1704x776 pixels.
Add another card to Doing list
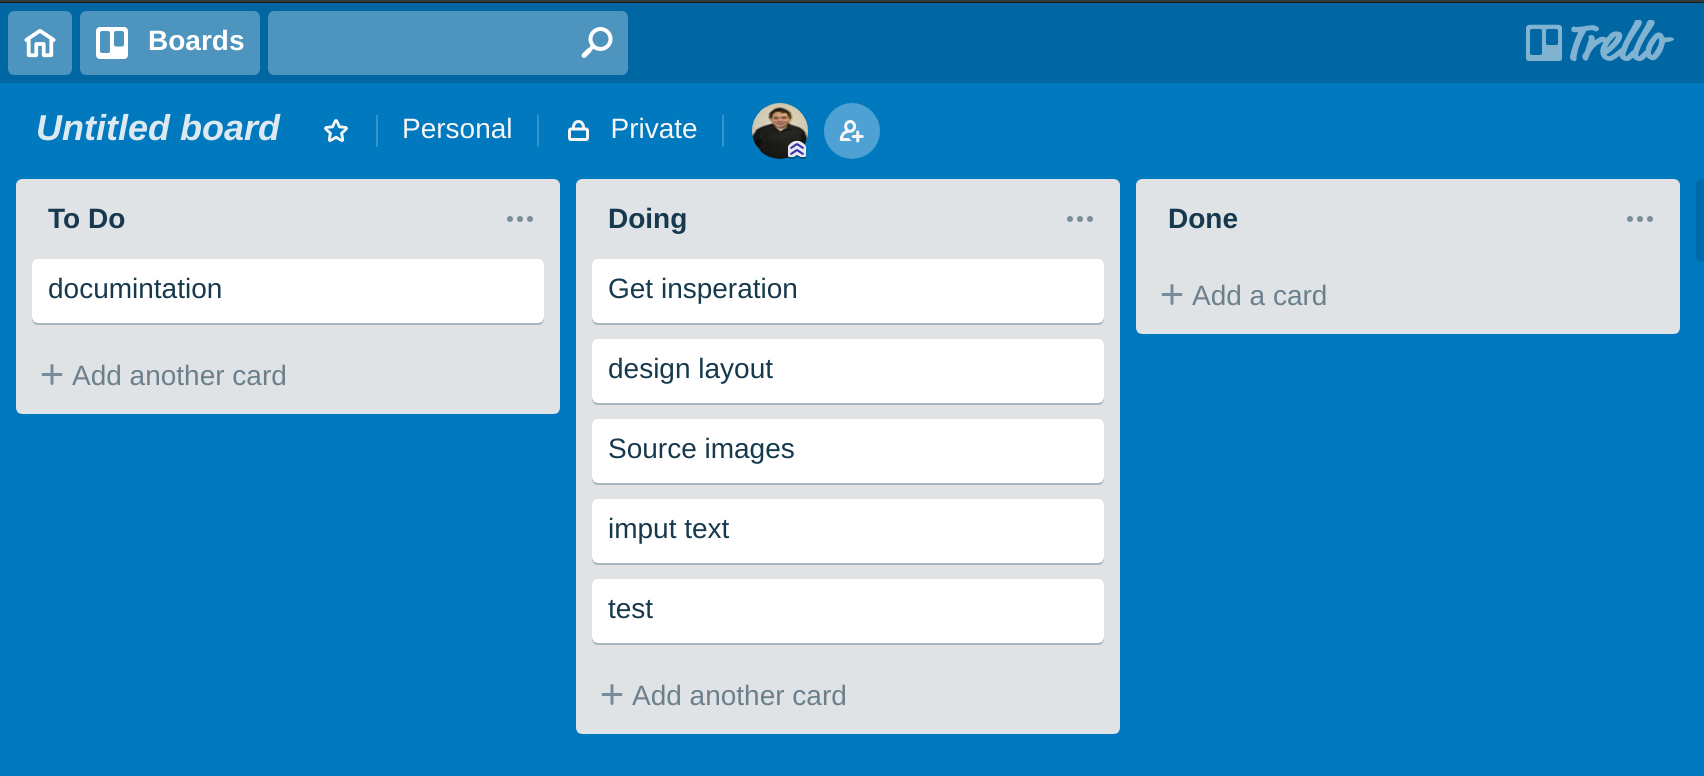click(x=724, y=695)
